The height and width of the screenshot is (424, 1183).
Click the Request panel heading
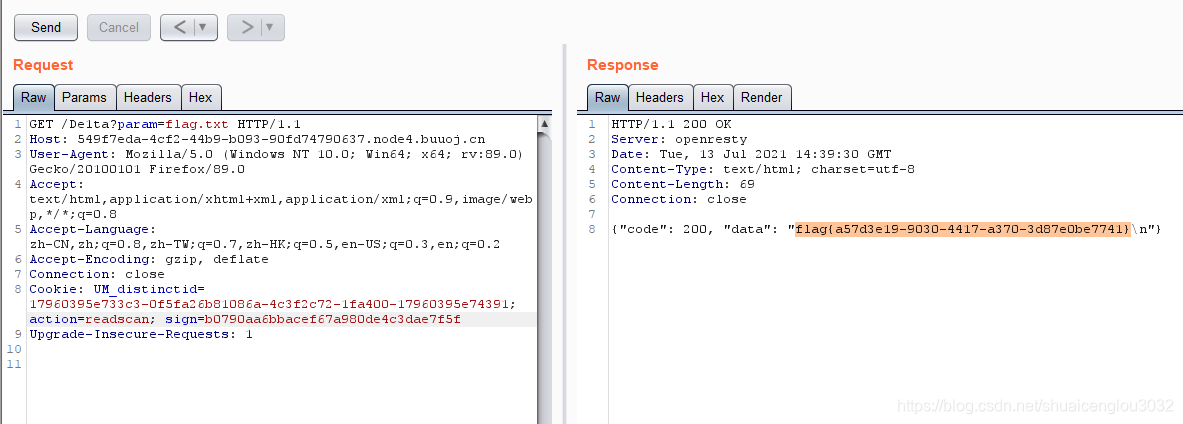pos(43,65)
